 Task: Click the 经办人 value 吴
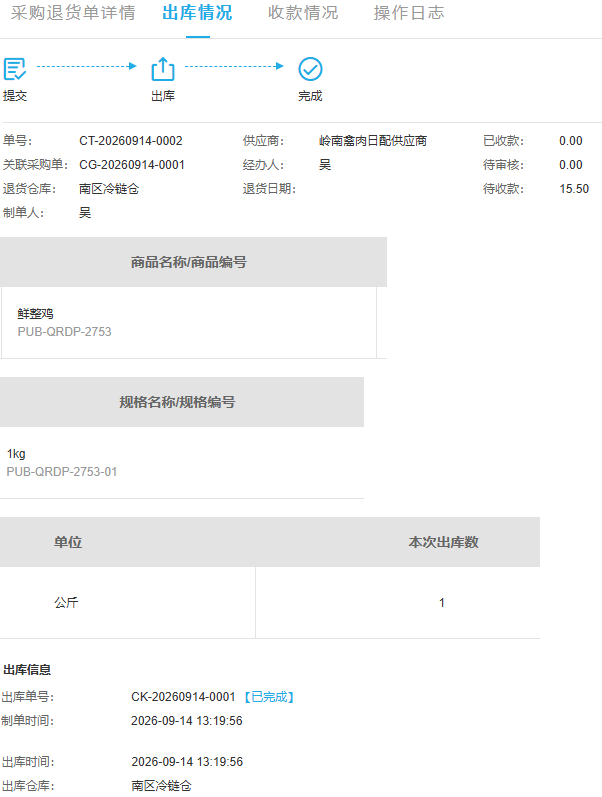[x=325, y=165]
